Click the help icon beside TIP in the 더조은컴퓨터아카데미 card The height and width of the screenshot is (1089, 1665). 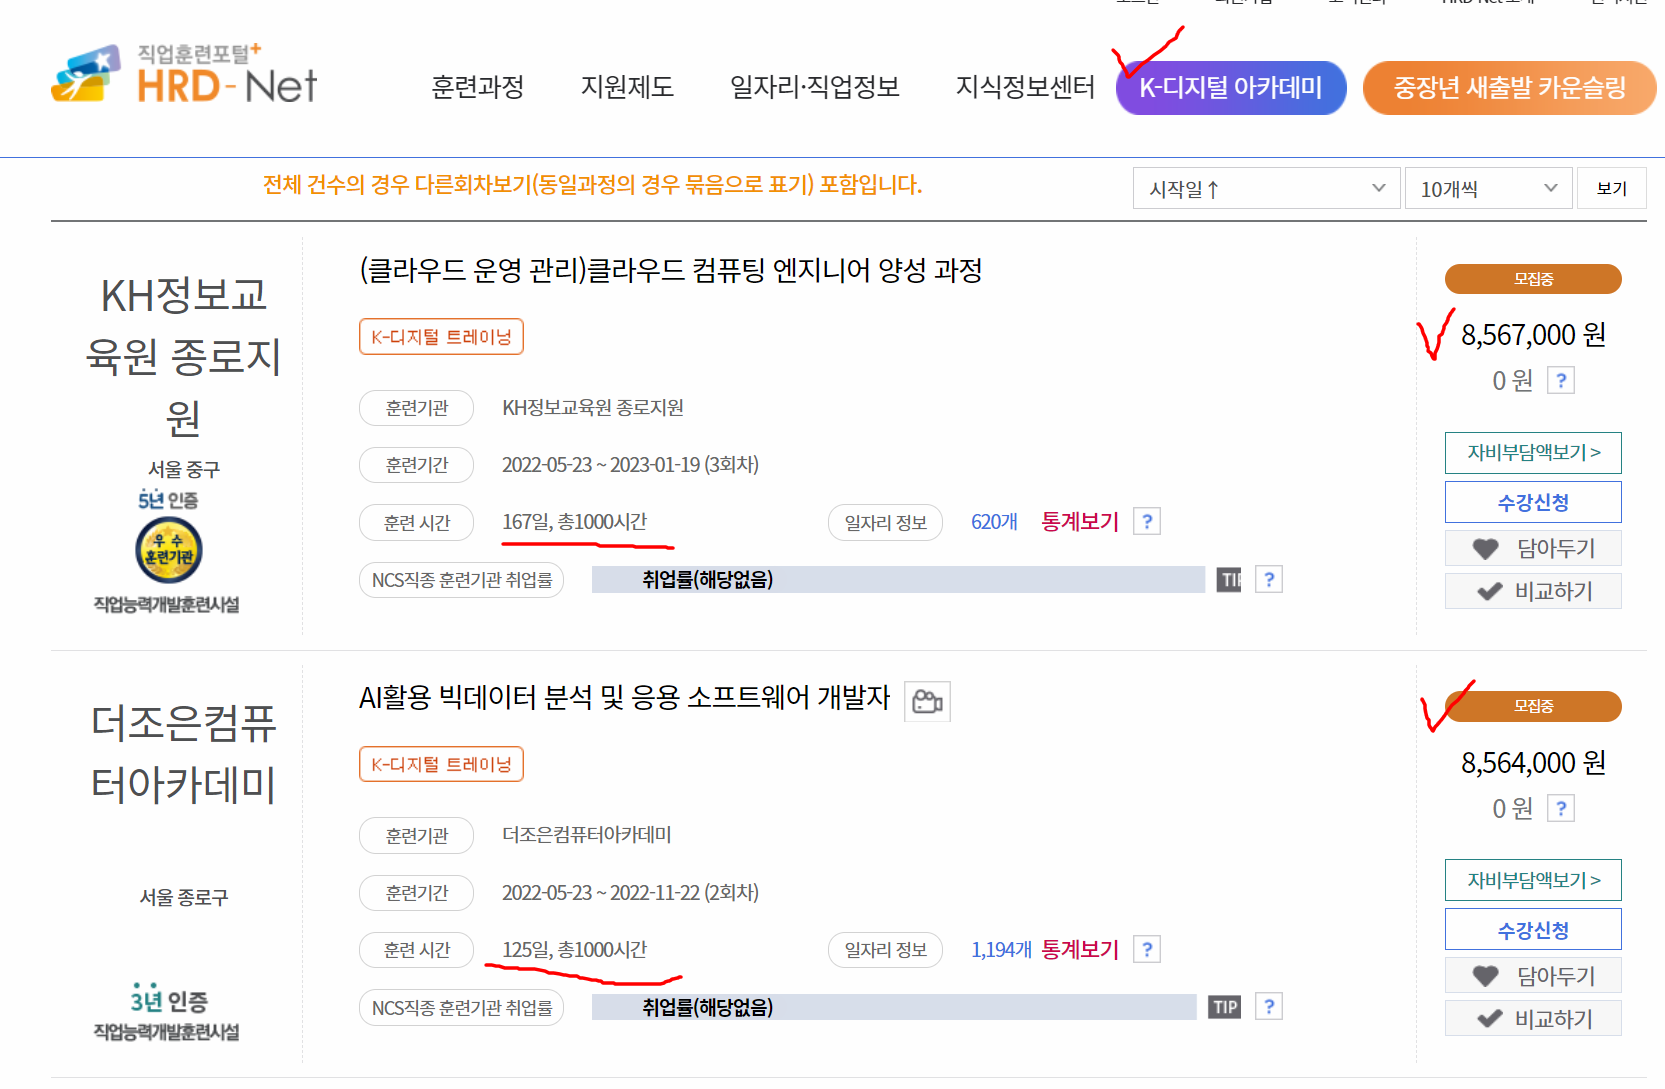pyautogui.click(x=1269, y=1007)
